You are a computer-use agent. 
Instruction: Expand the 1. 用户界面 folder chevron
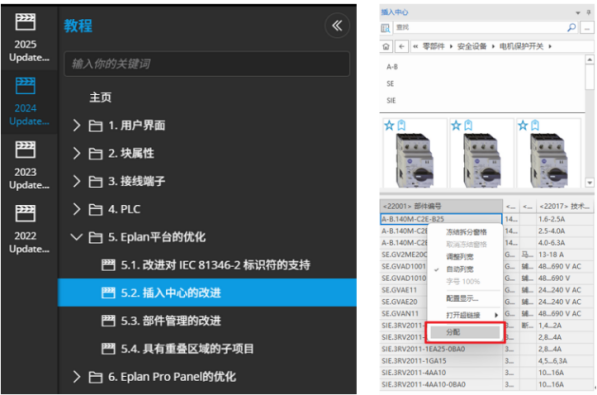click(x=77, y=125)
